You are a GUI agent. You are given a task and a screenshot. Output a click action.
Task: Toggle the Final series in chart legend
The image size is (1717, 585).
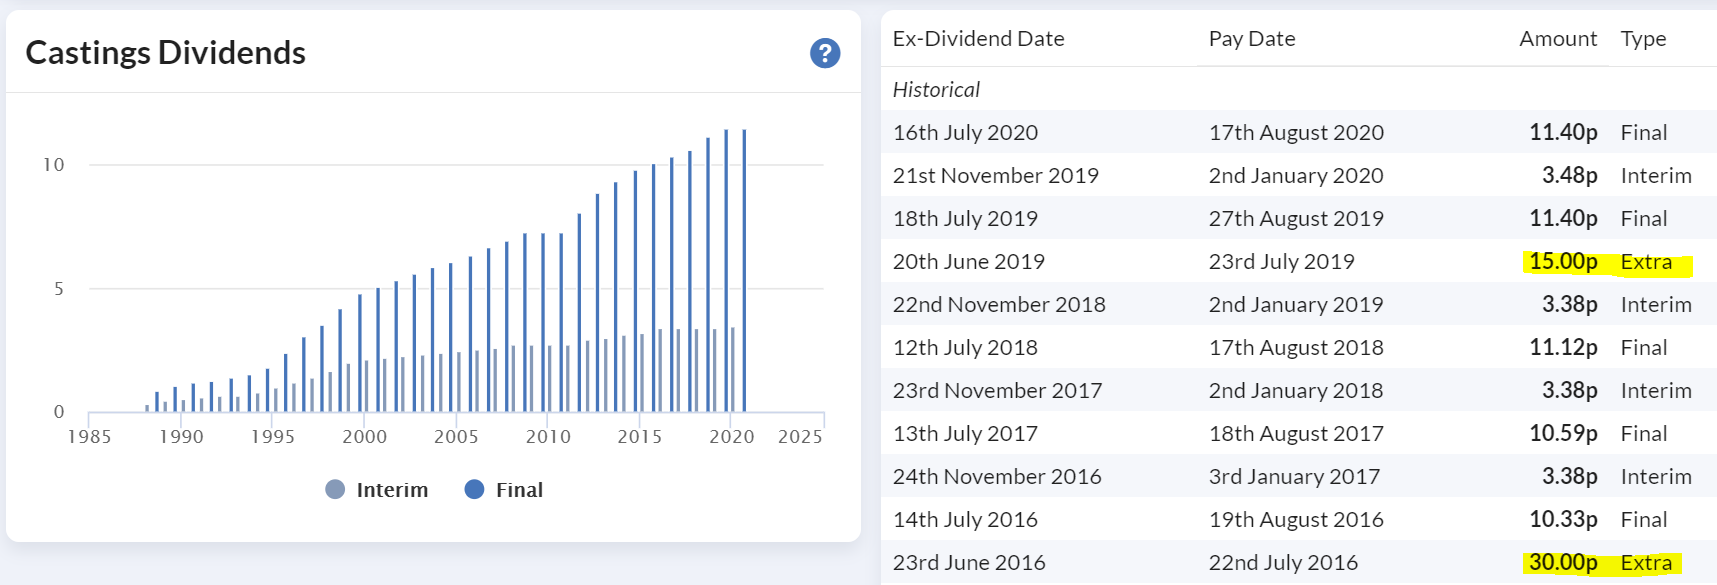(x=504, y=490)
